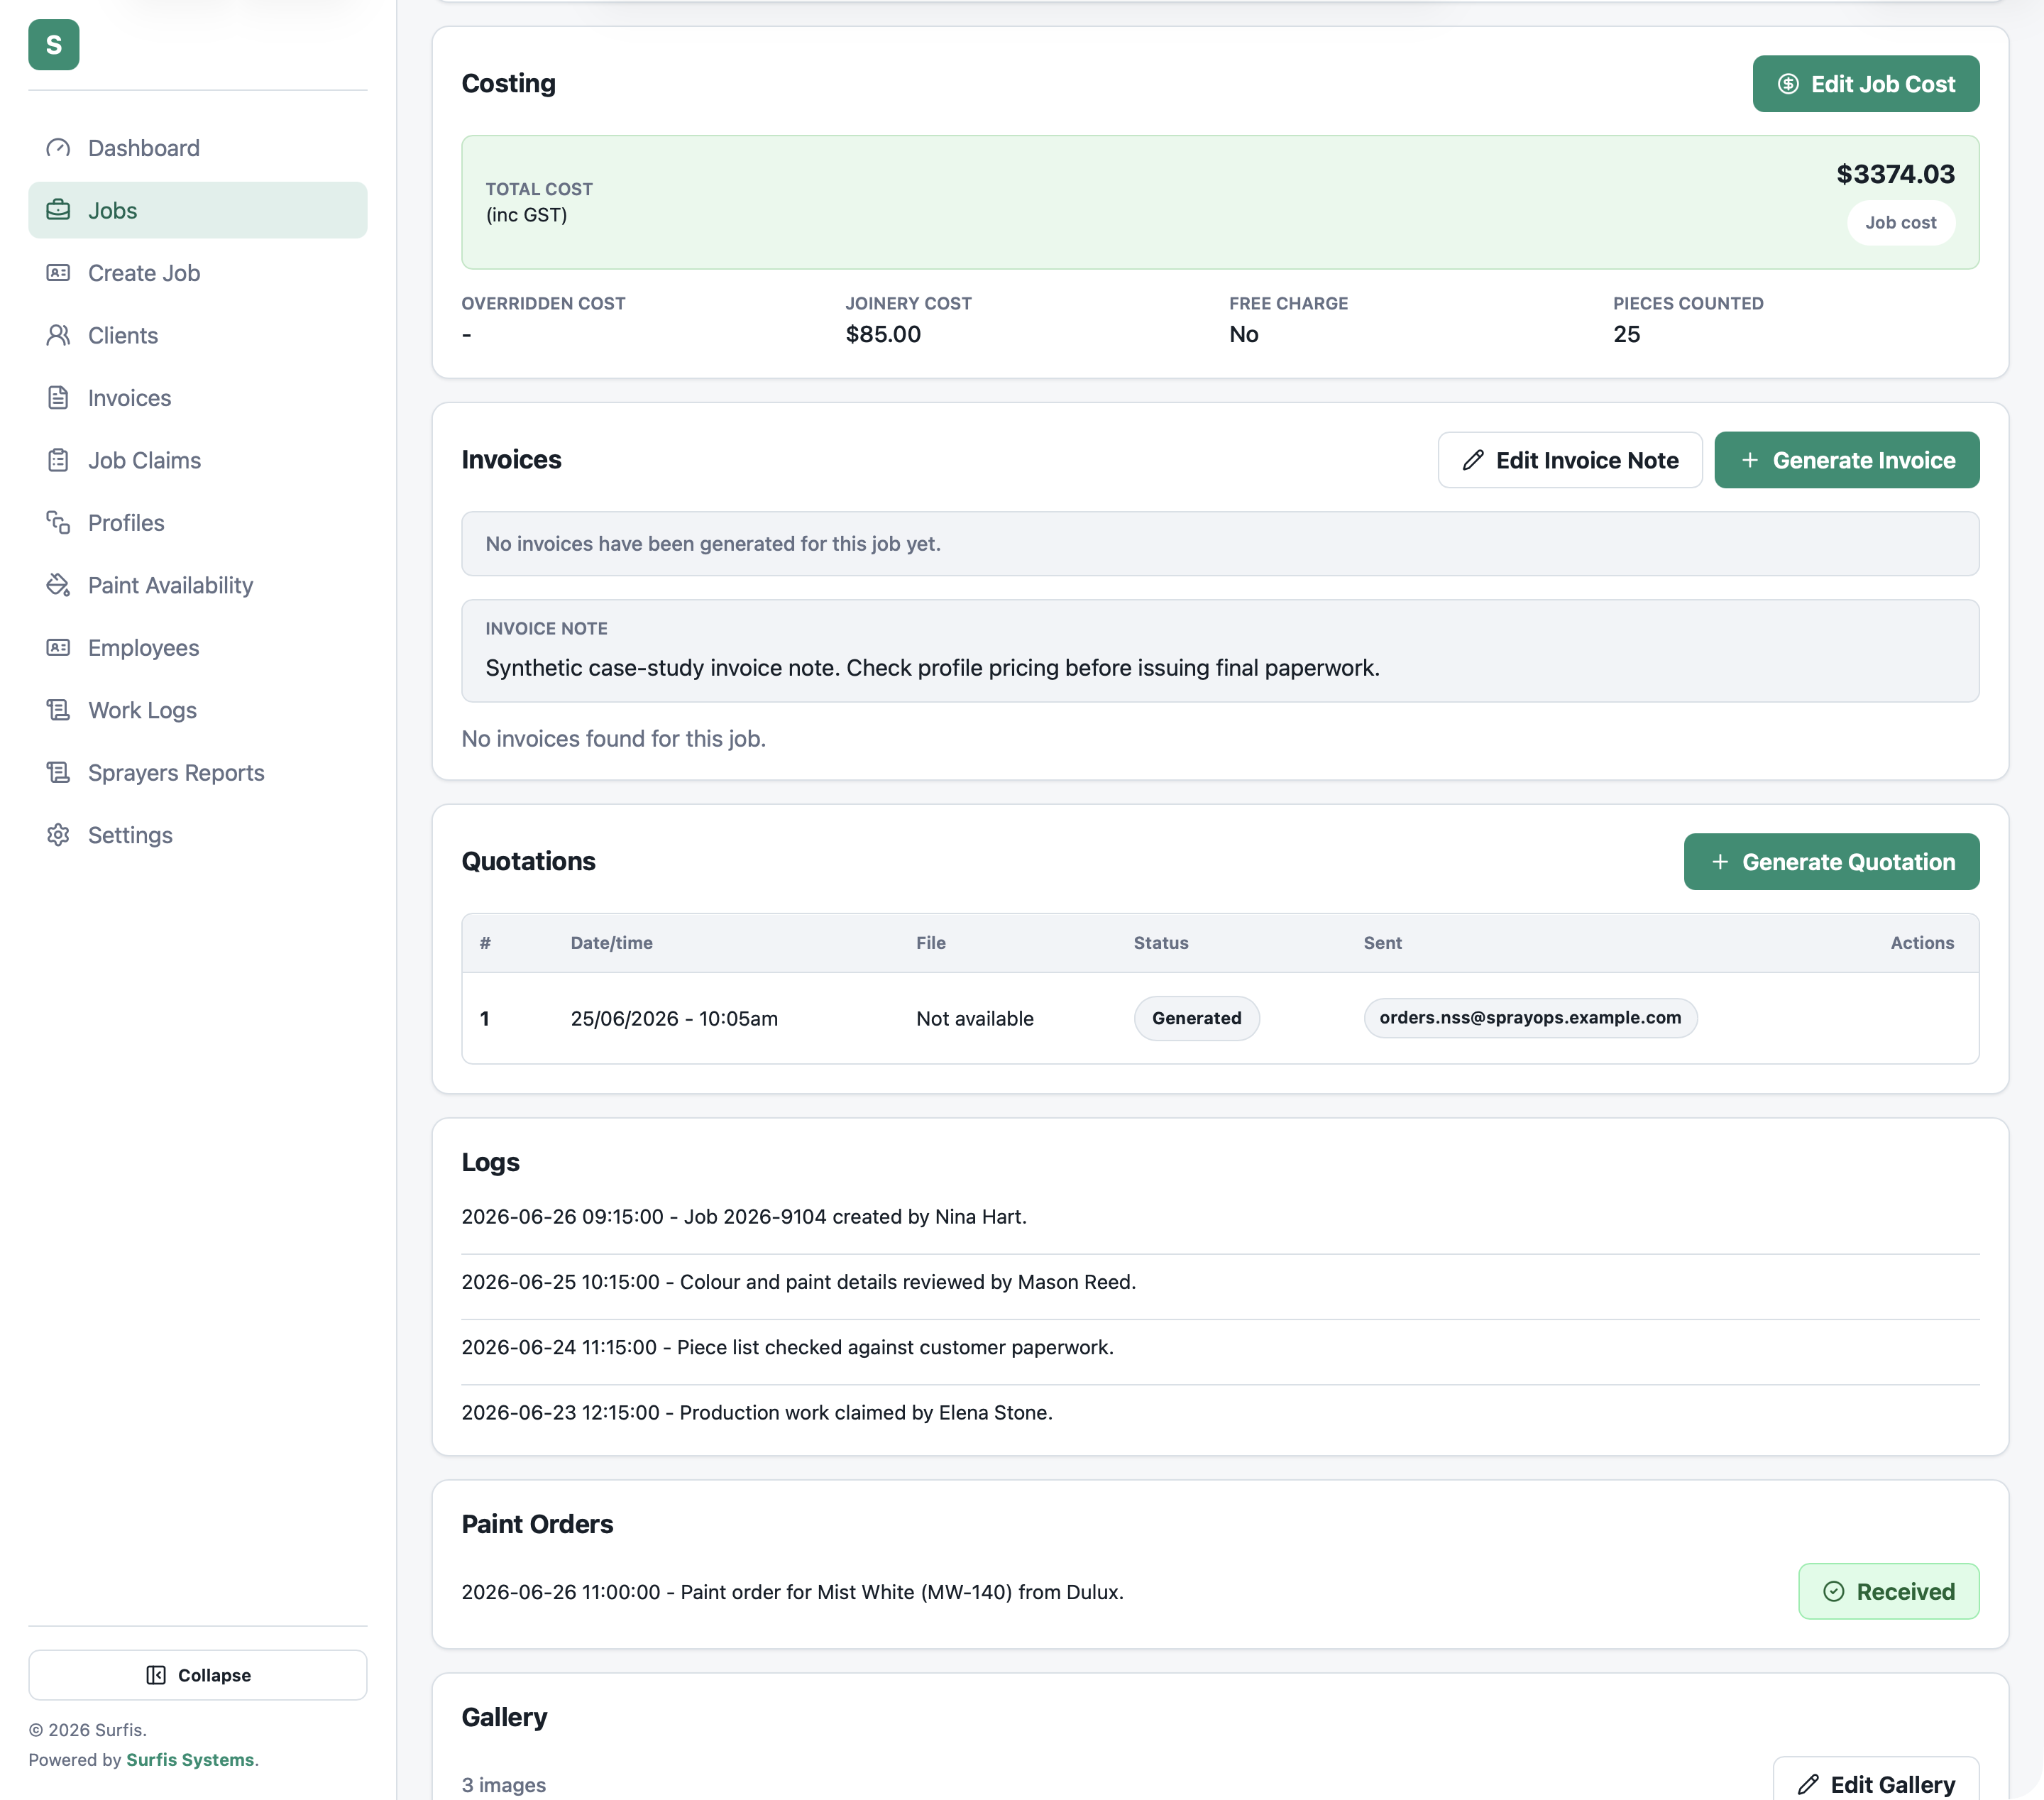Click Generate Invoice button

pos(1847,460)
